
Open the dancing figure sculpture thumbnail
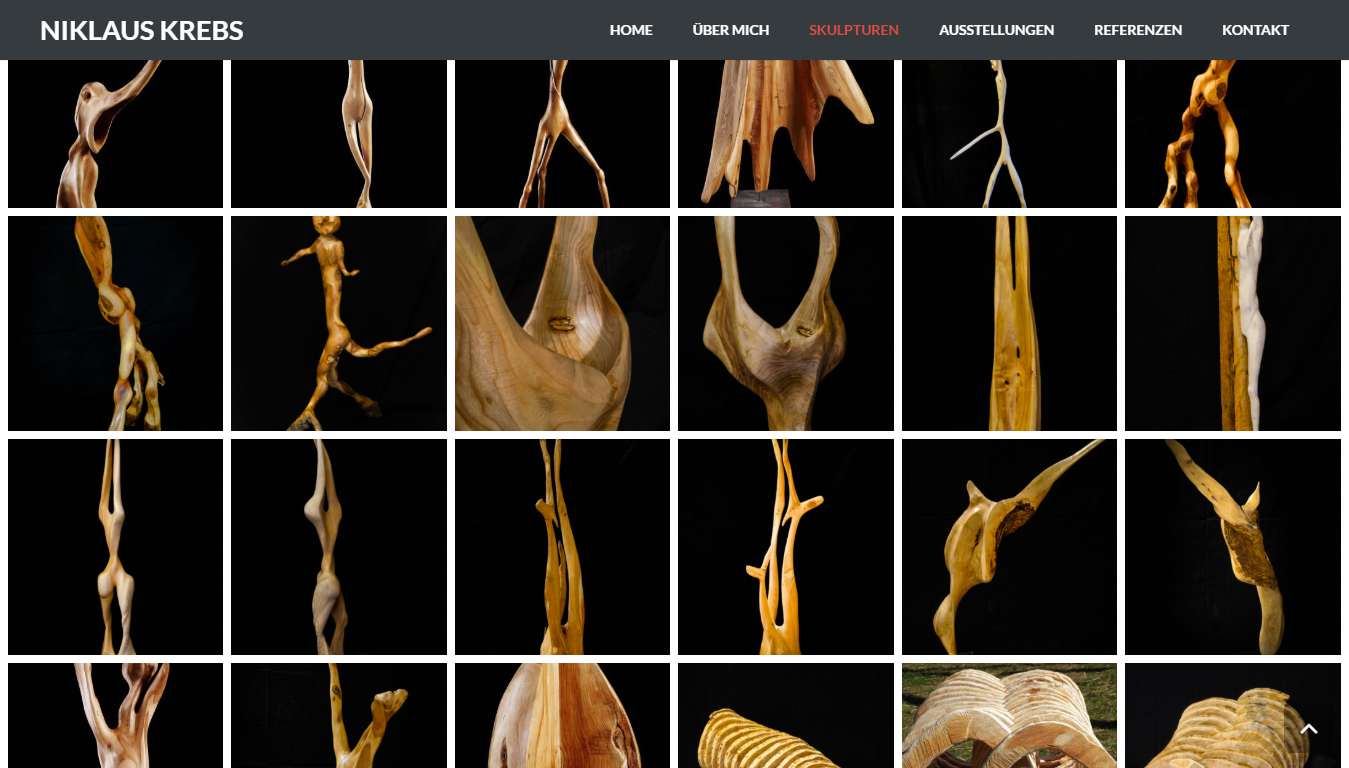[338, 323]
